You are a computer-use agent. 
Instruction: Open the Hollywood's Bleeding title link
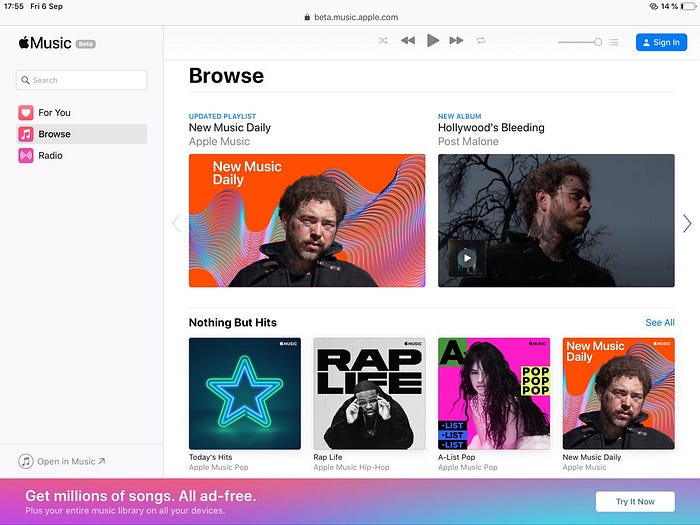point(491,128)
